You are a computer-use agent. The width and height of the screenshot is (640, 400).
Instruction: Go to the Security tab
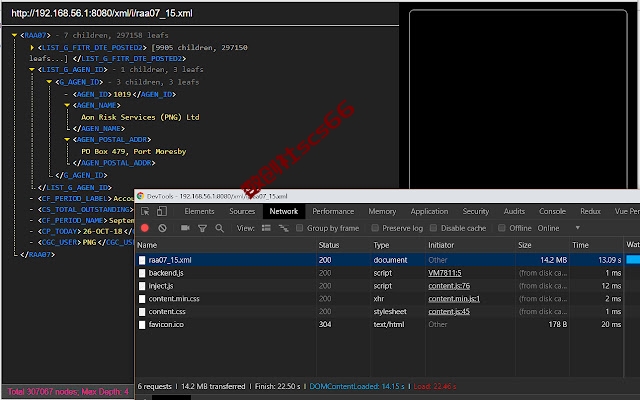tap(476, 211)
